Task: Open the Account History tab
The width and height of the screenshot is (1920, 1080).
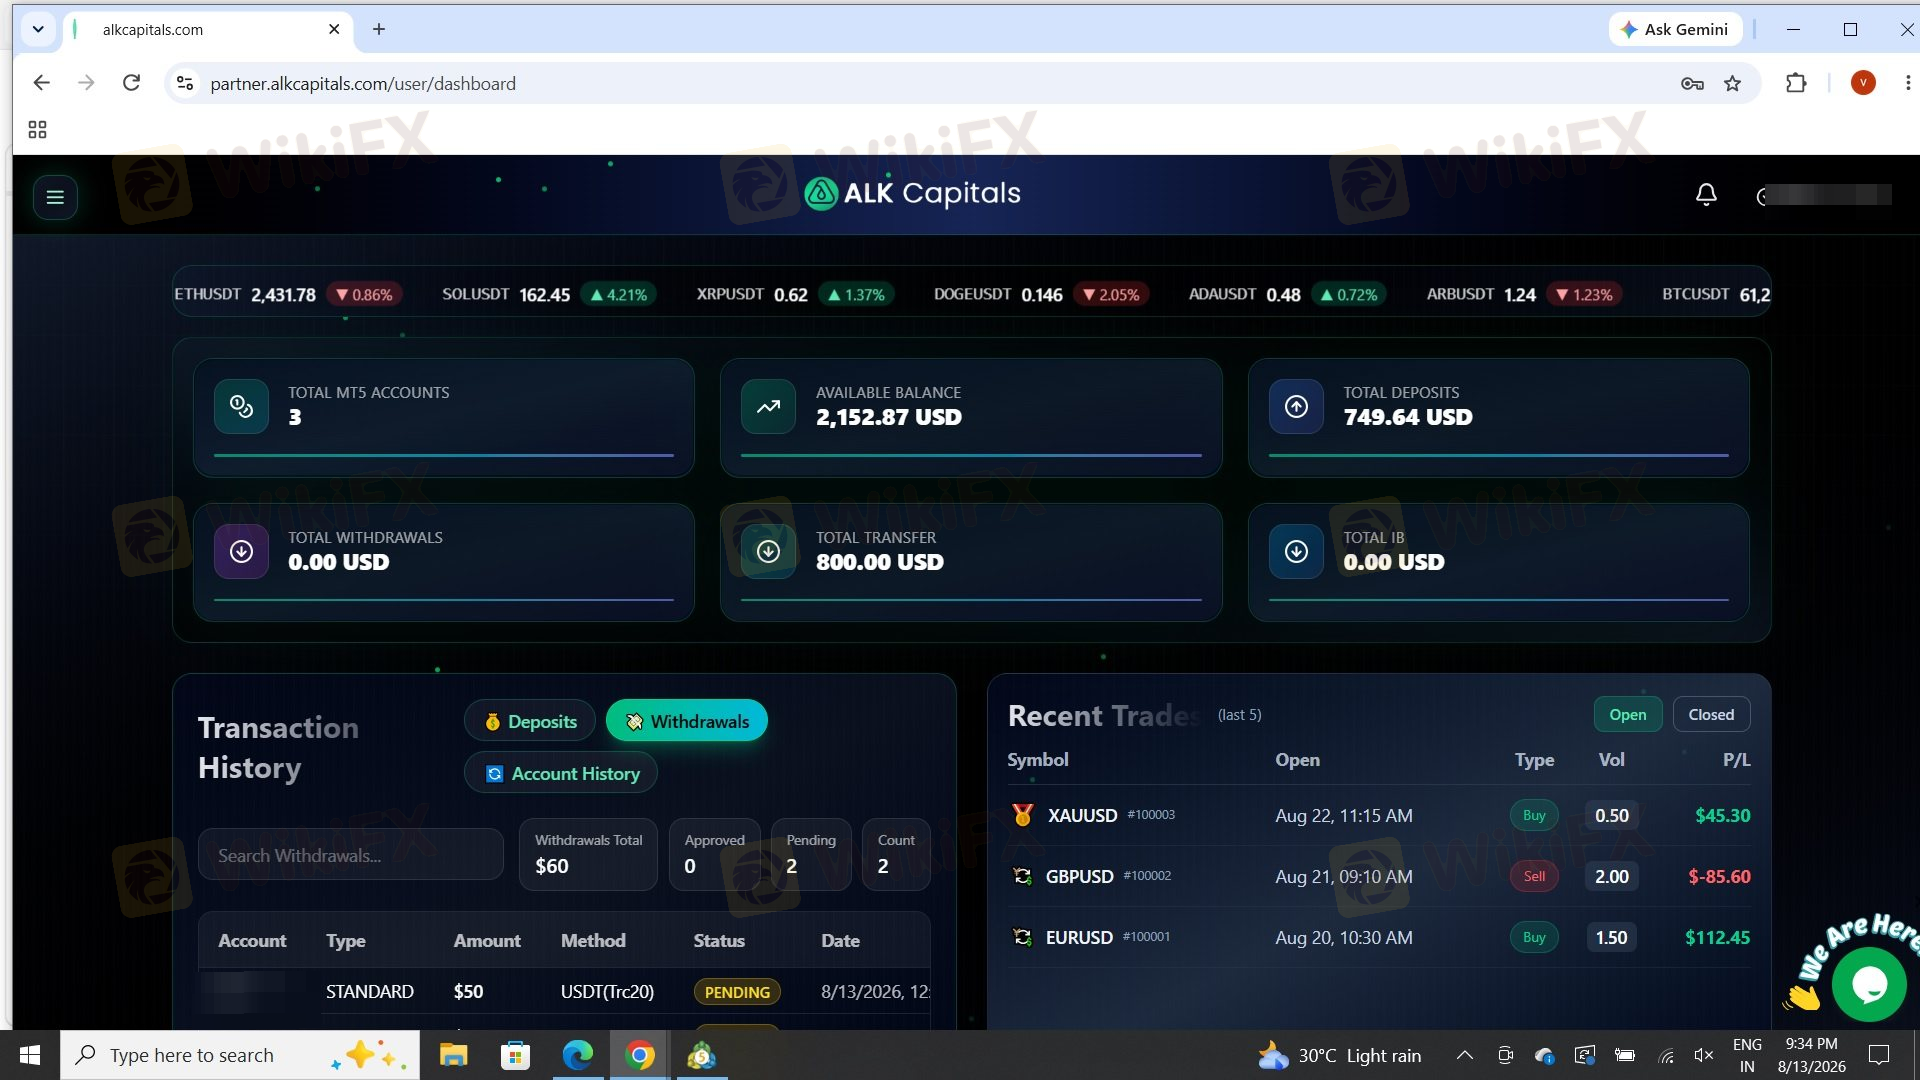Action: point(560,773)
